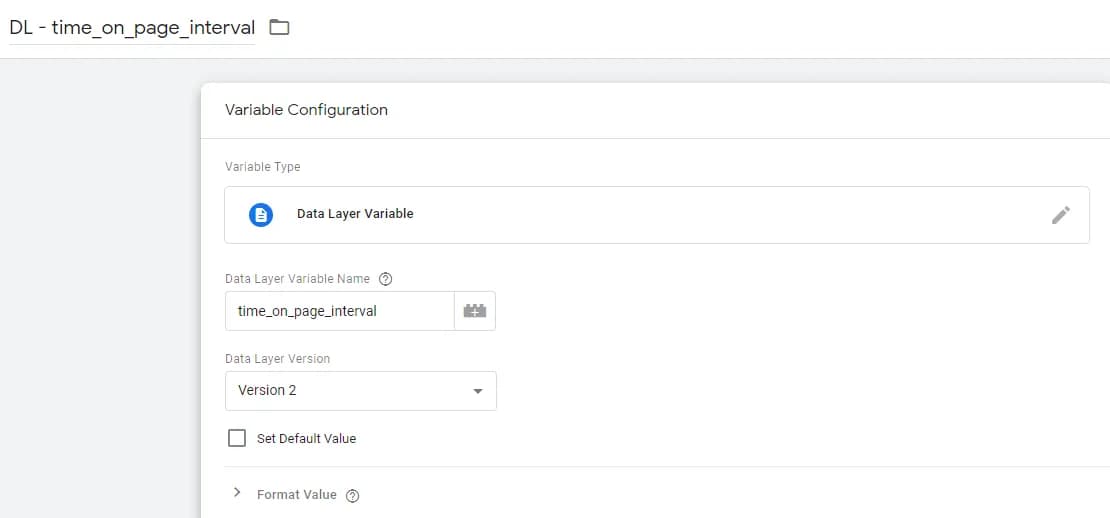The width and height of the screenshot is (1110, 518).
Task: Enable the Set Default Value checkbox
Action: point(237,438)
